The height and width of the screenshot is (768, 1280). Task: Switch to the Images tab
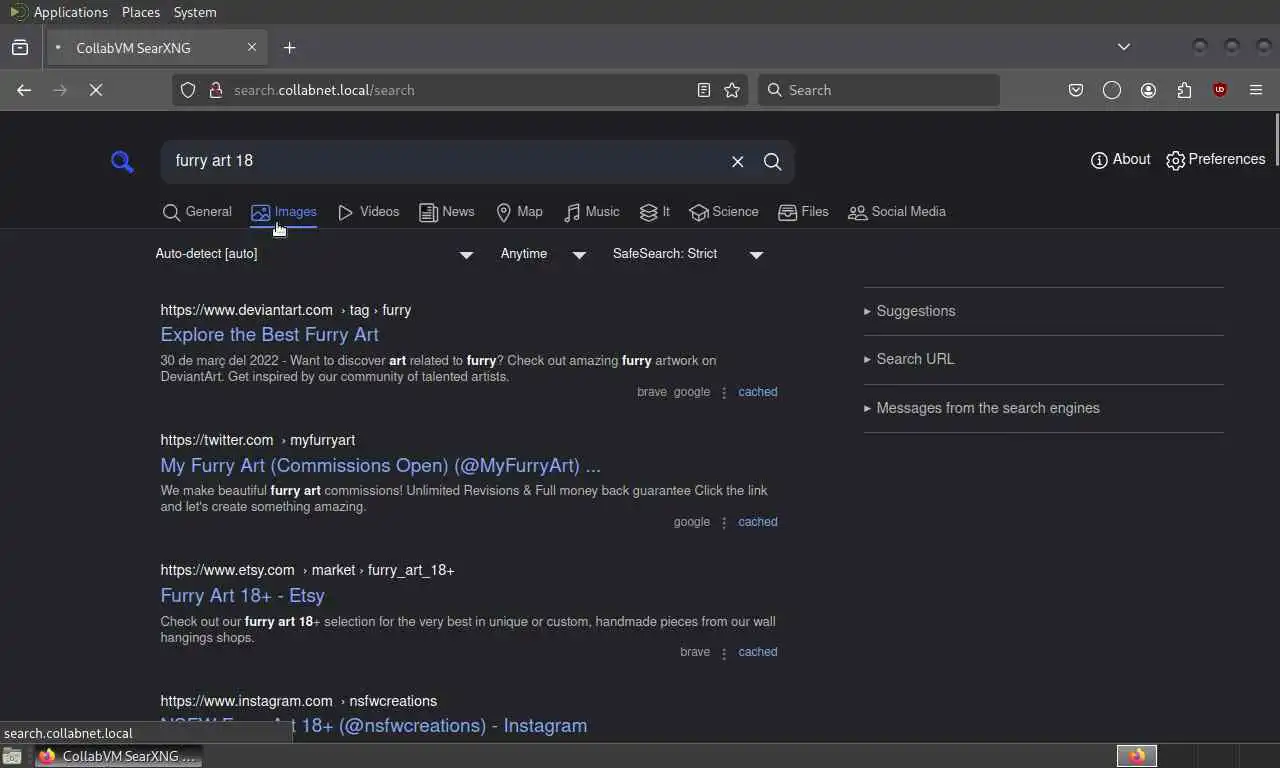[x=284, y=212]
